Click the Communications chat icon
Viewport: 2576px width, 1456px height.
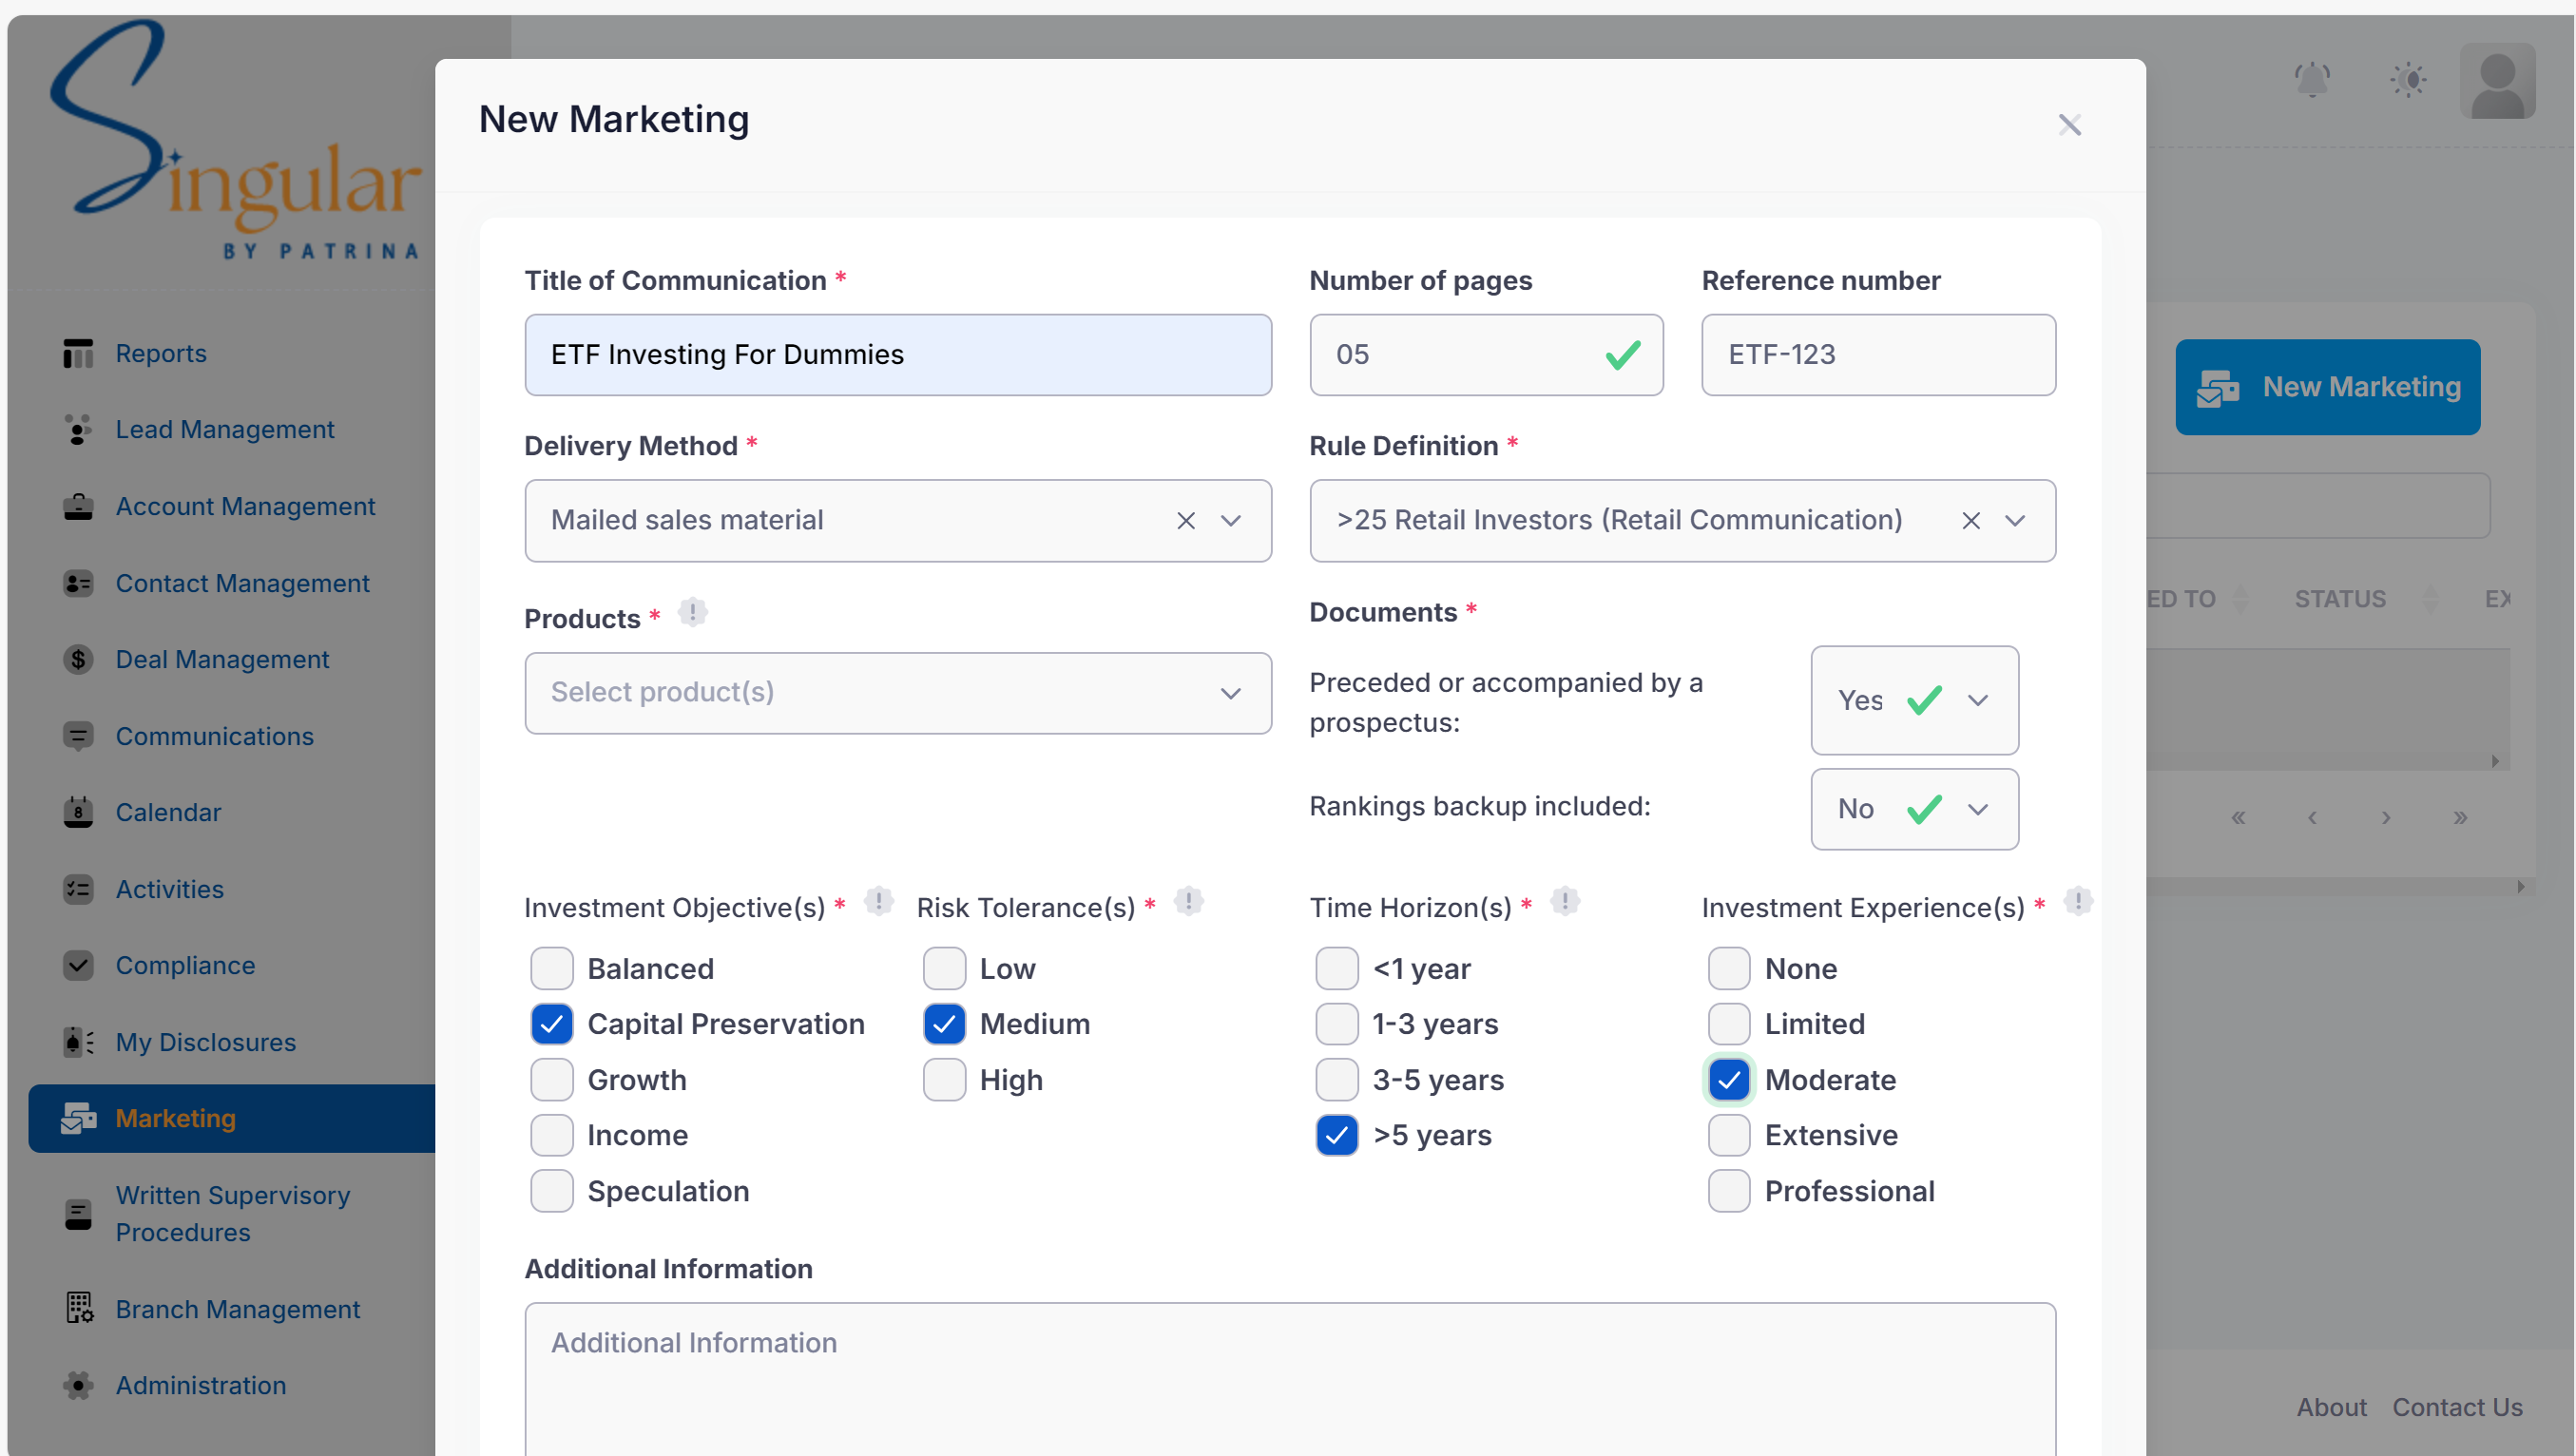coord(78,736)
